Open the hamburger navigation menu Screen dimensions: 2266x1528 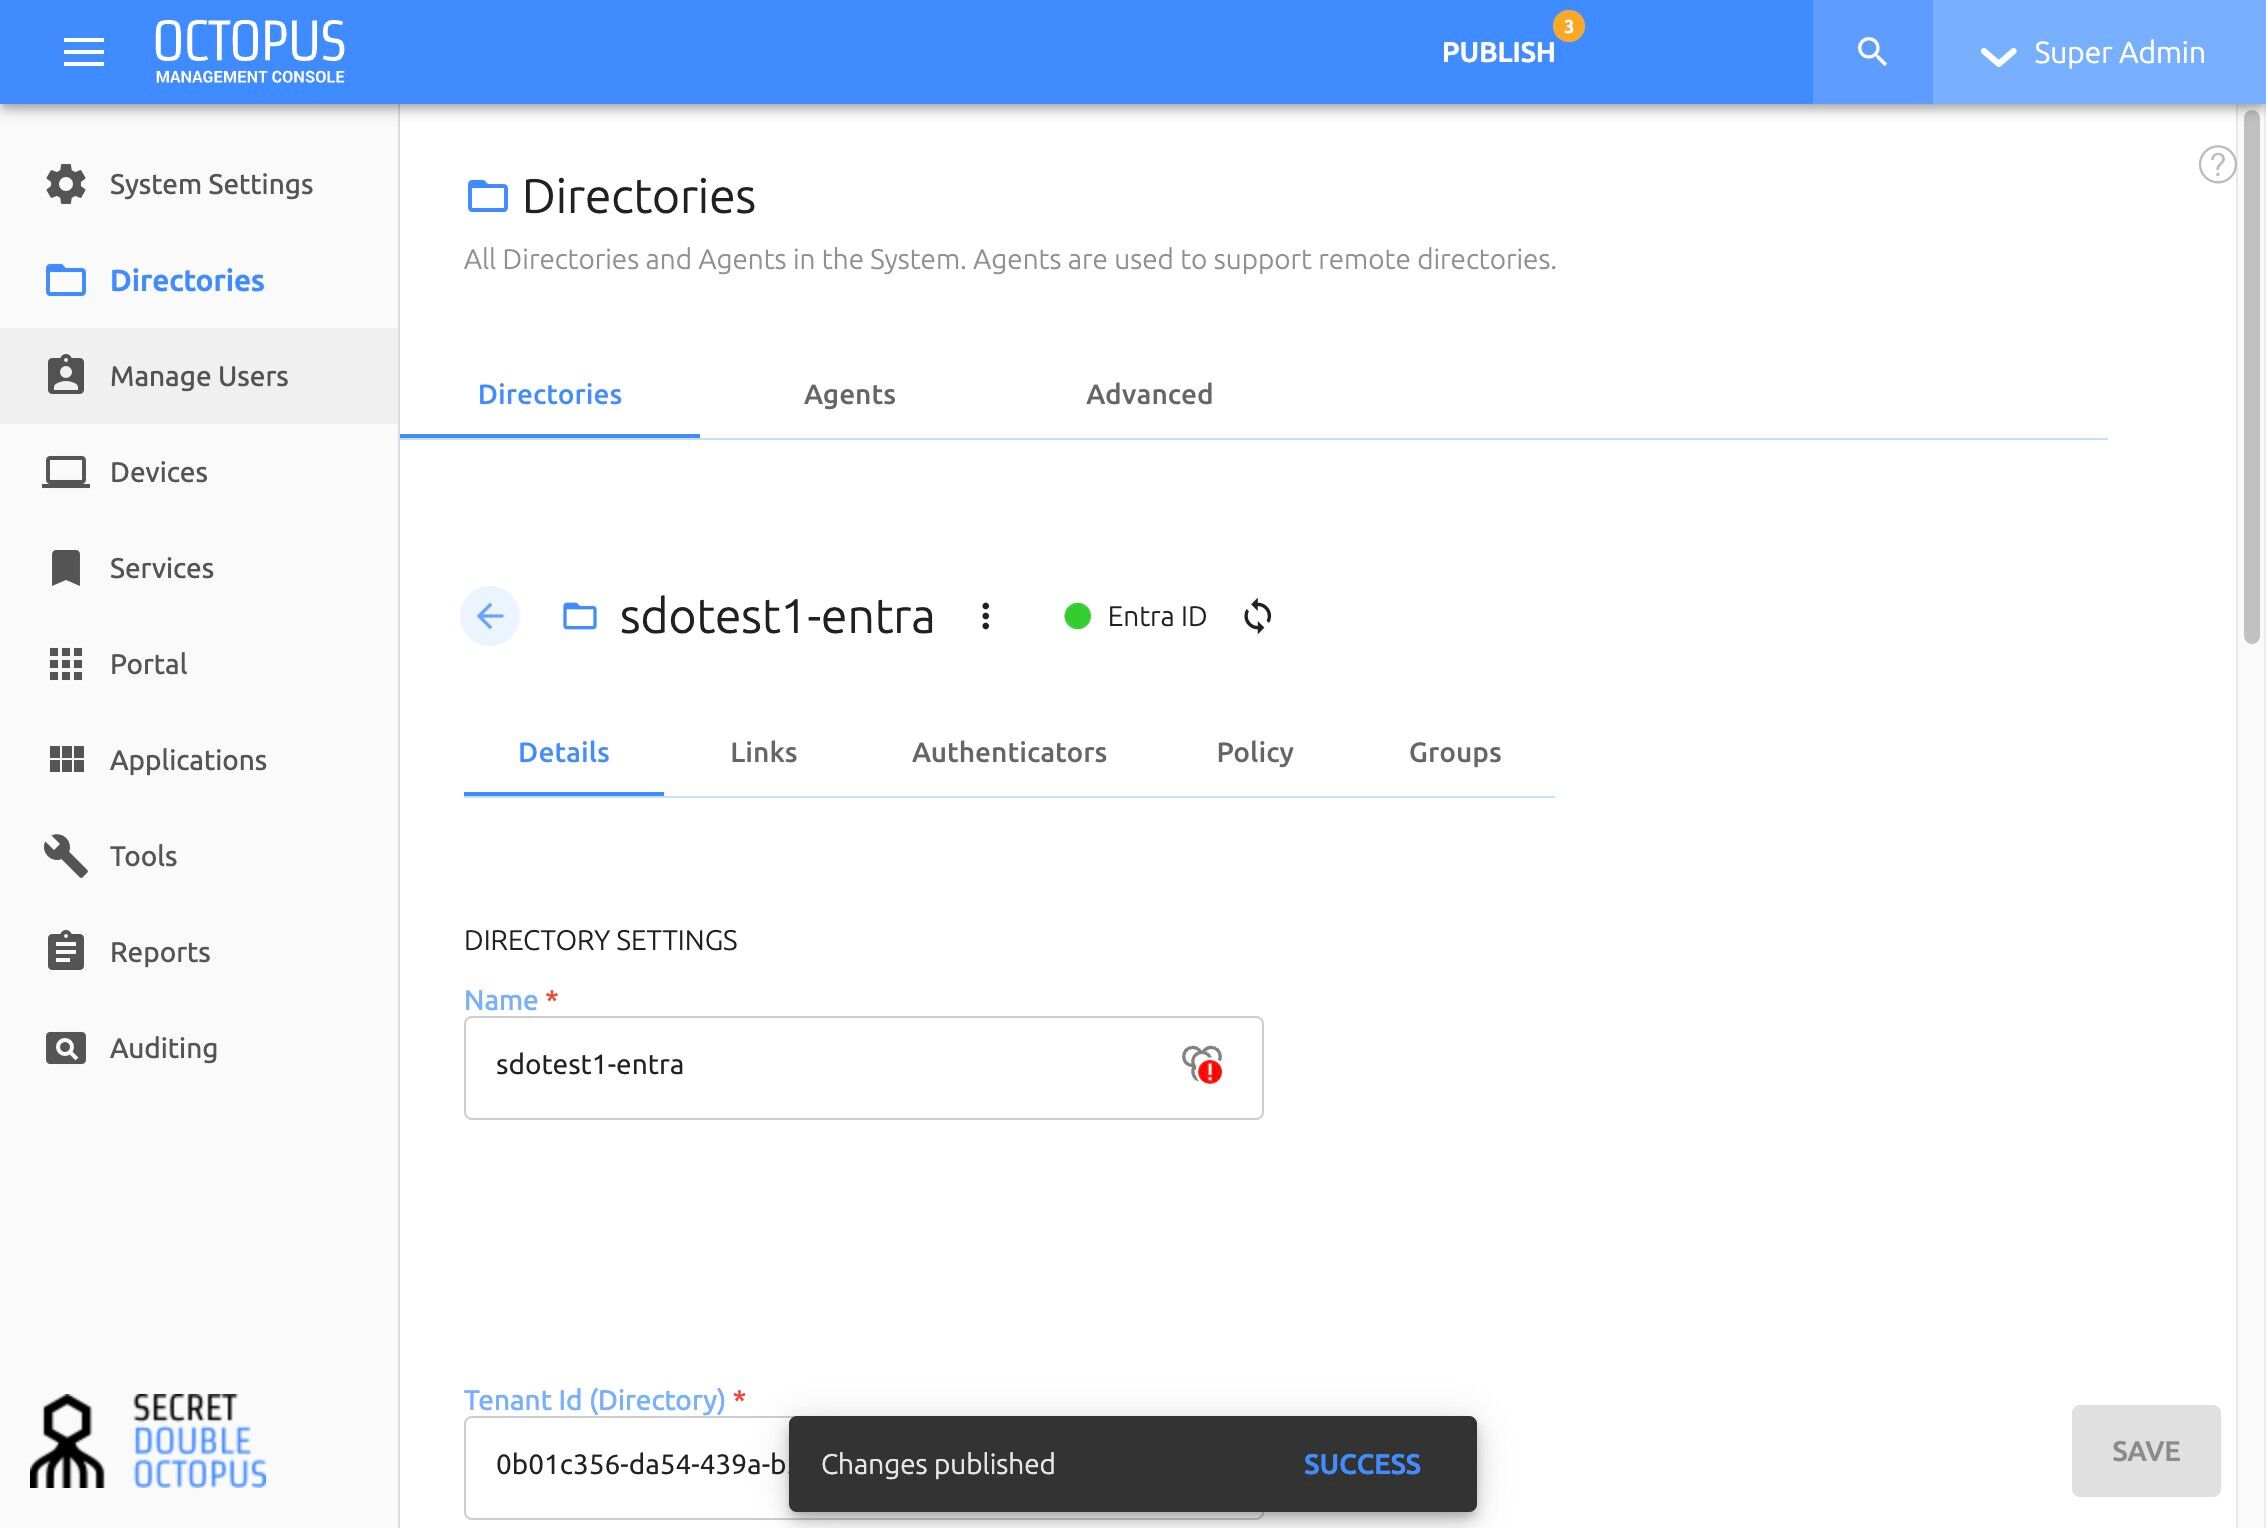point(84,52)
